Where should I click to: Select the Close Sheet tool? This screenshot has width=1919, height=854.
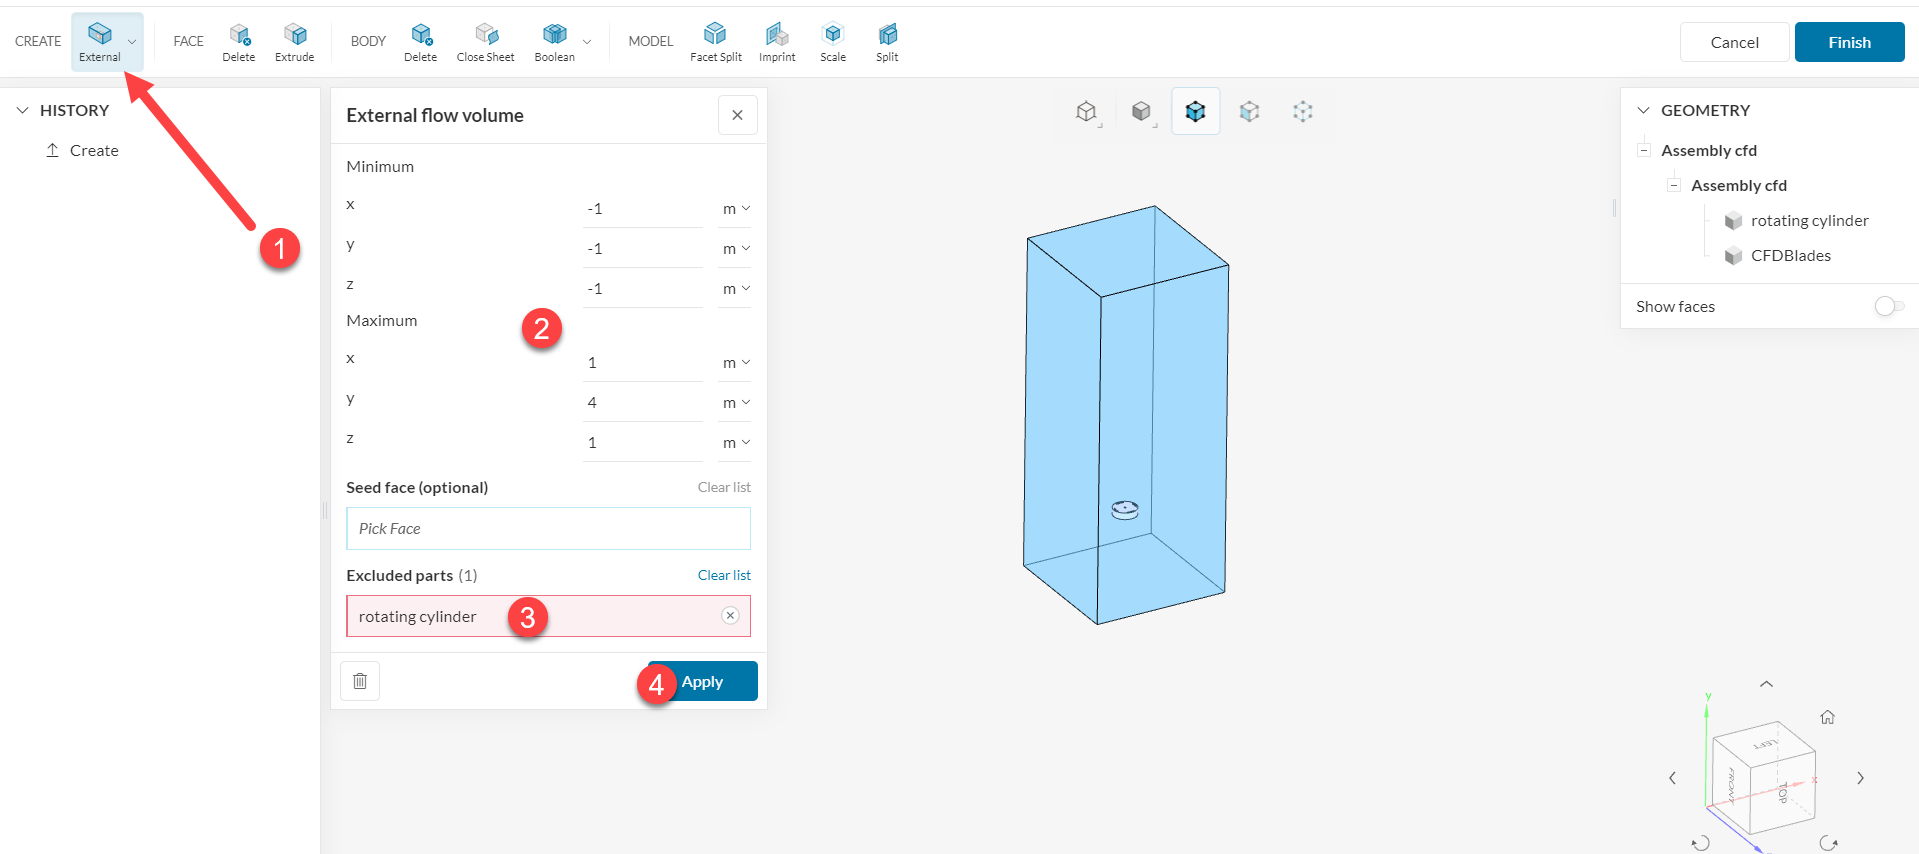(486, 42)
